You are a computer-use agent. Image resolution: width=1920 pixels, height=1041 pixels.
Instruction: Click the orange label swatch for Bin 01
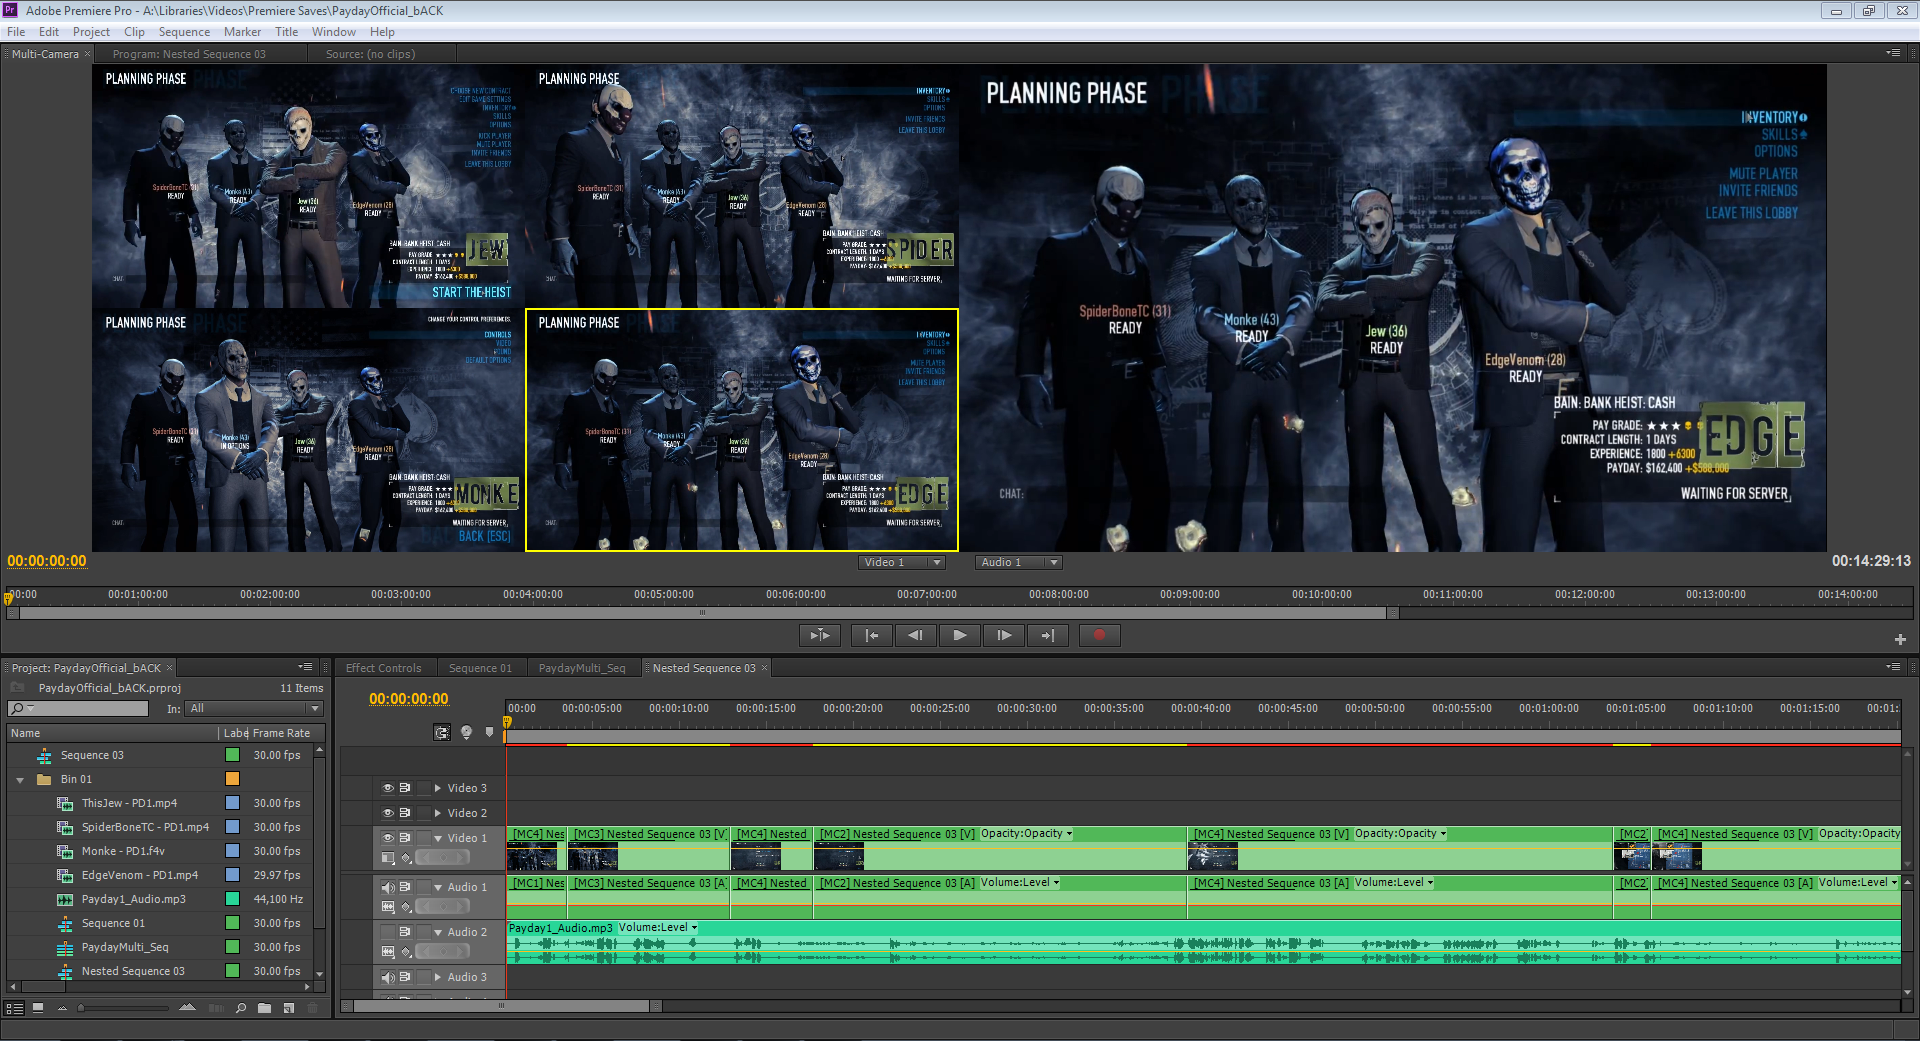[x=232, y=780]
